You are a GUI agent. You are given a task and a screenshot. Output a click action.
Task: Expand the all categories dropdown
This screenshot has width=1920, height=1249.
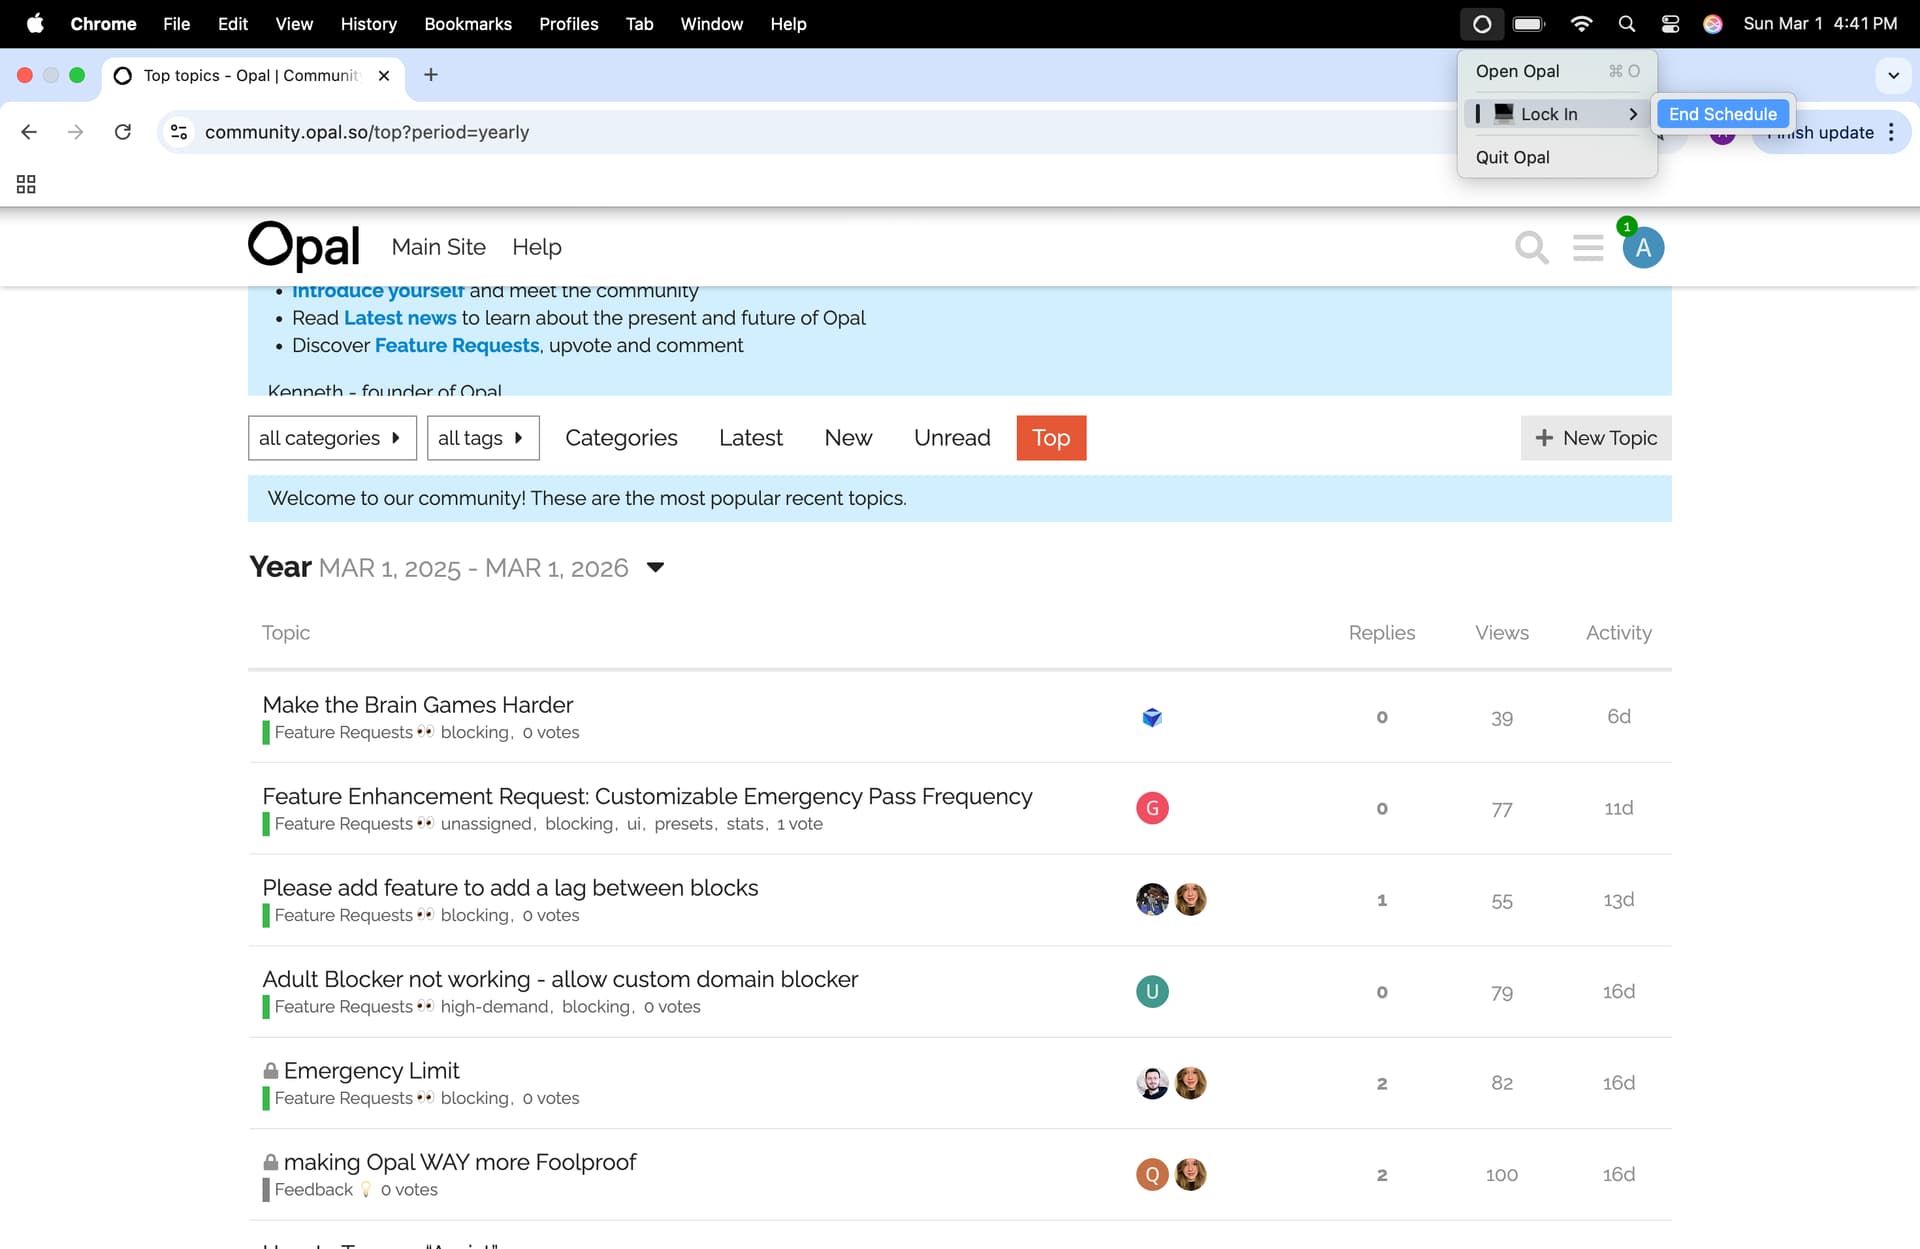point(331,438)
